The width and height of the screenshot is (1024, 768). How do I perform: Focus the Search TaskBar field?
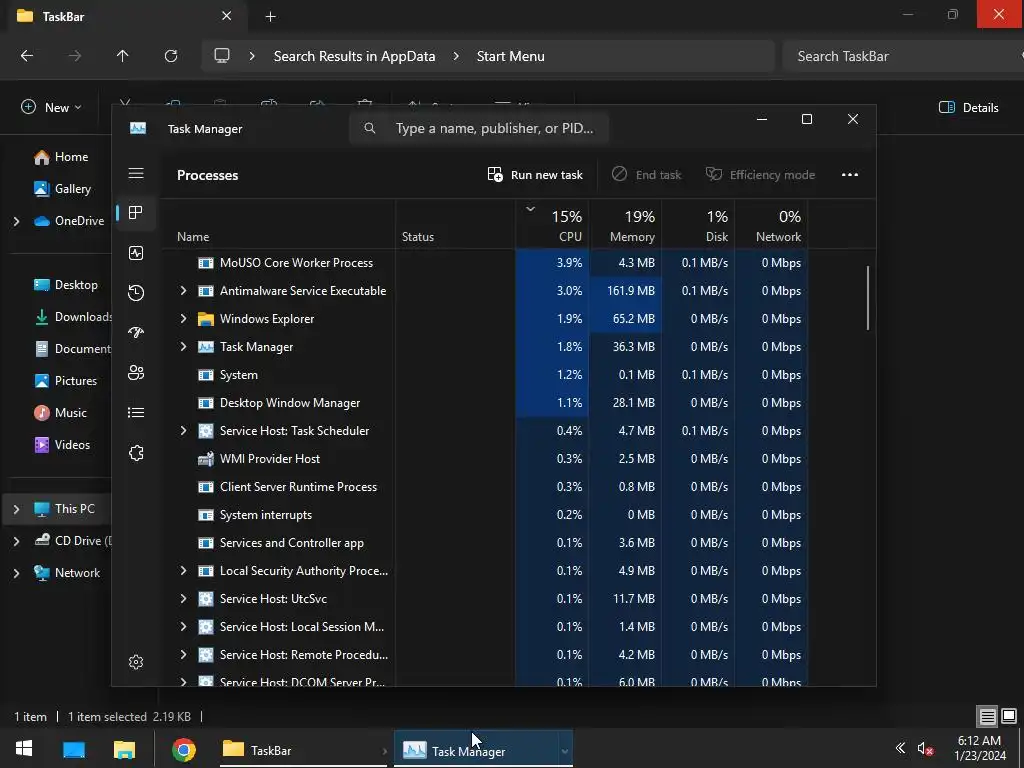903,56
